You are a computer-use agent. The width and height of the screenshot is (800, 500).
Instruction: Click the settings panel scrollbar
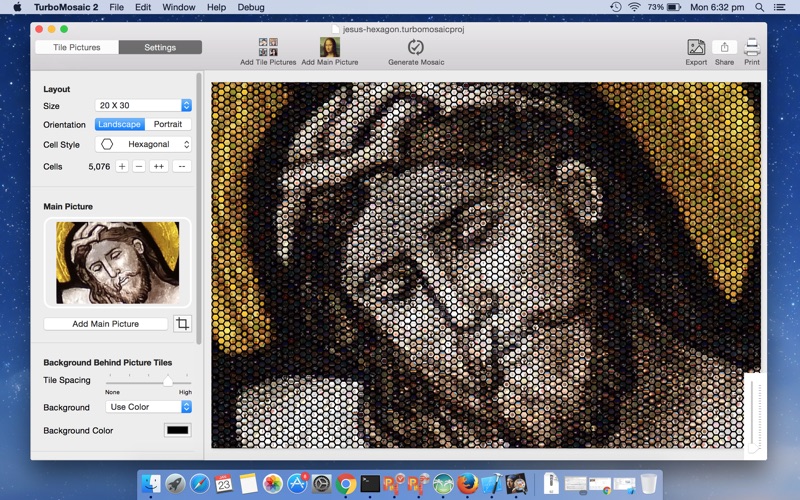point(198,209)
